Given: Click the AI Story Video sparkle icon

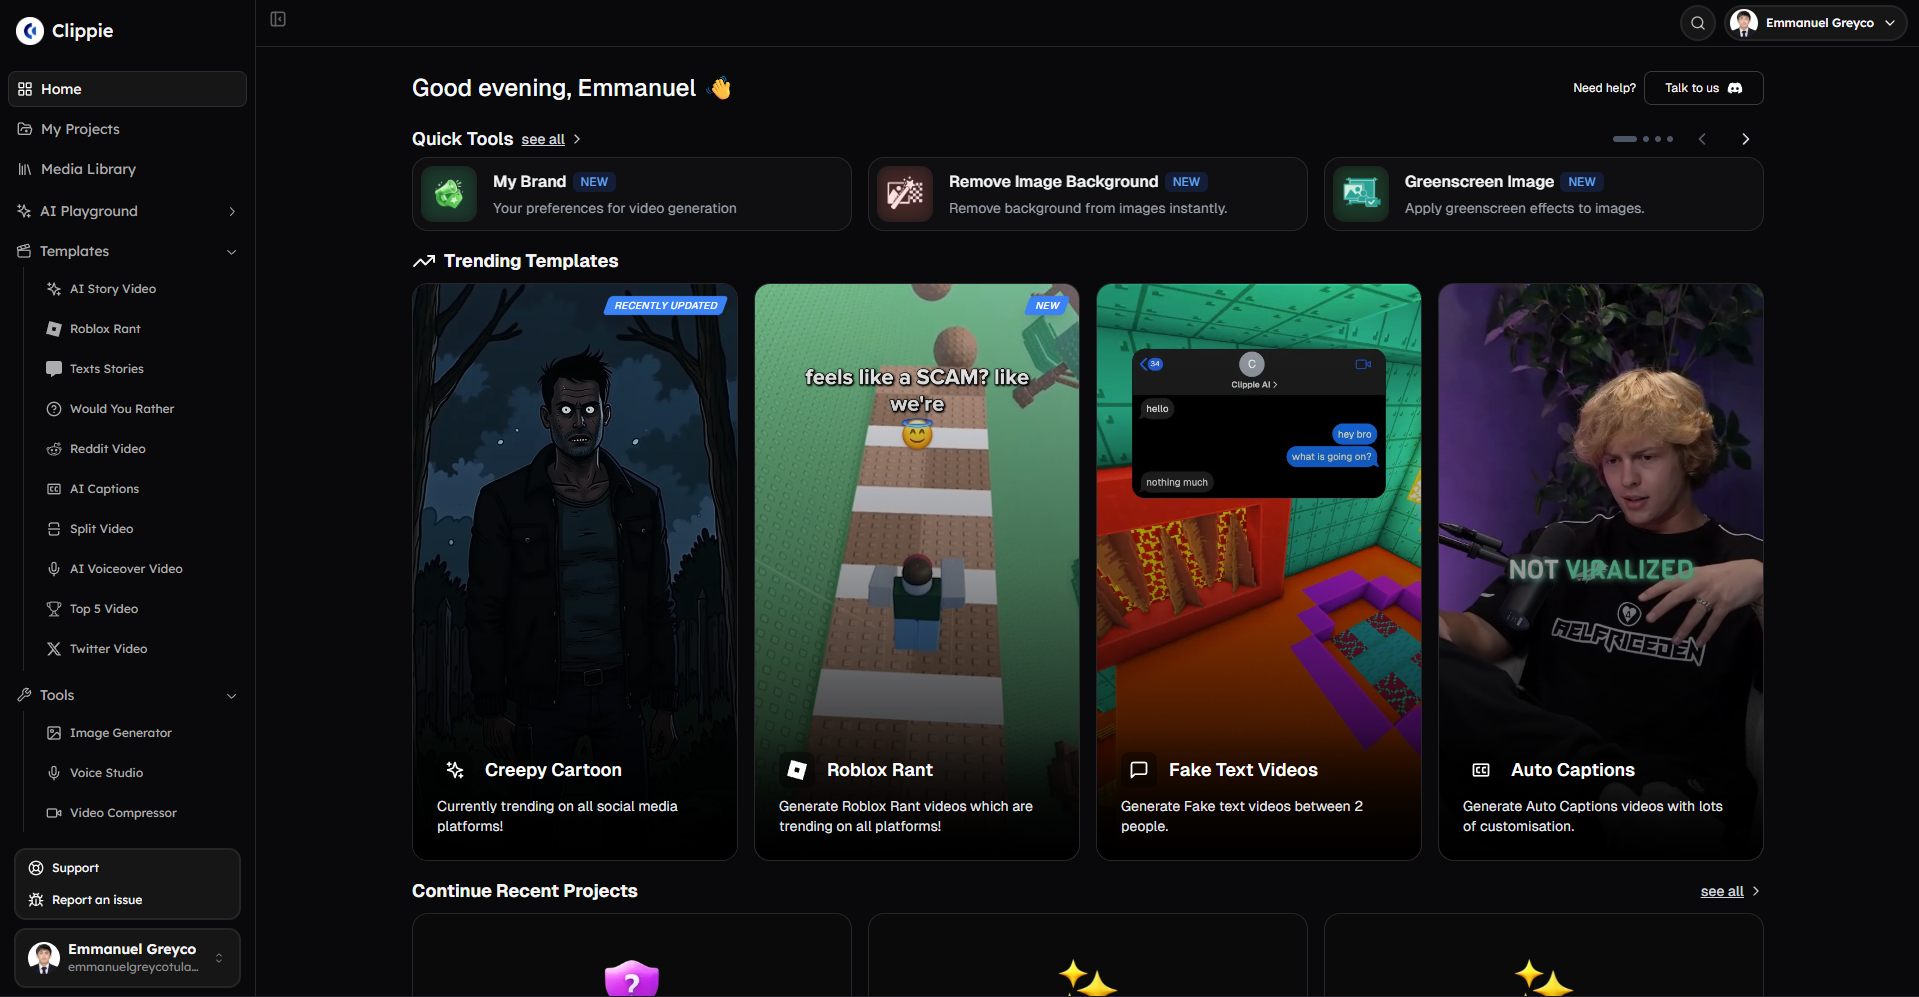Looking at the screenshot, I should [54, 289].
